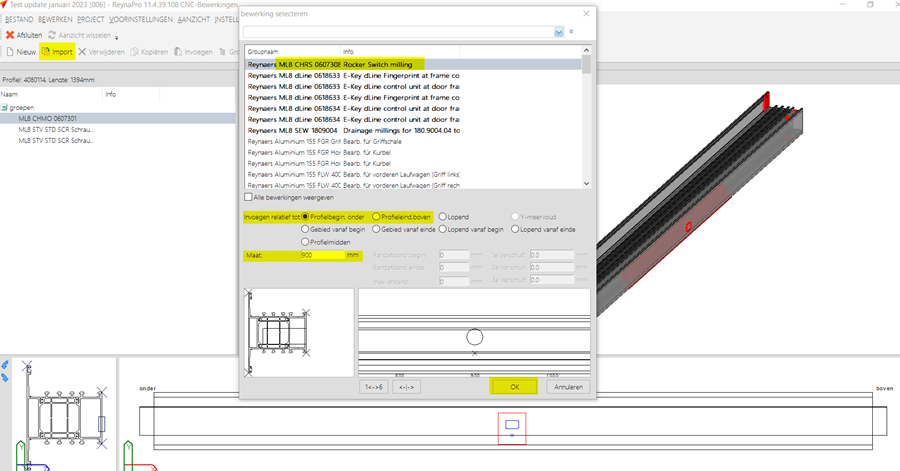Image resolution: width=900 pixels, height=471 pixels.
Task: Click the groepen tree node icon
Action: click(x=4, y=107)
